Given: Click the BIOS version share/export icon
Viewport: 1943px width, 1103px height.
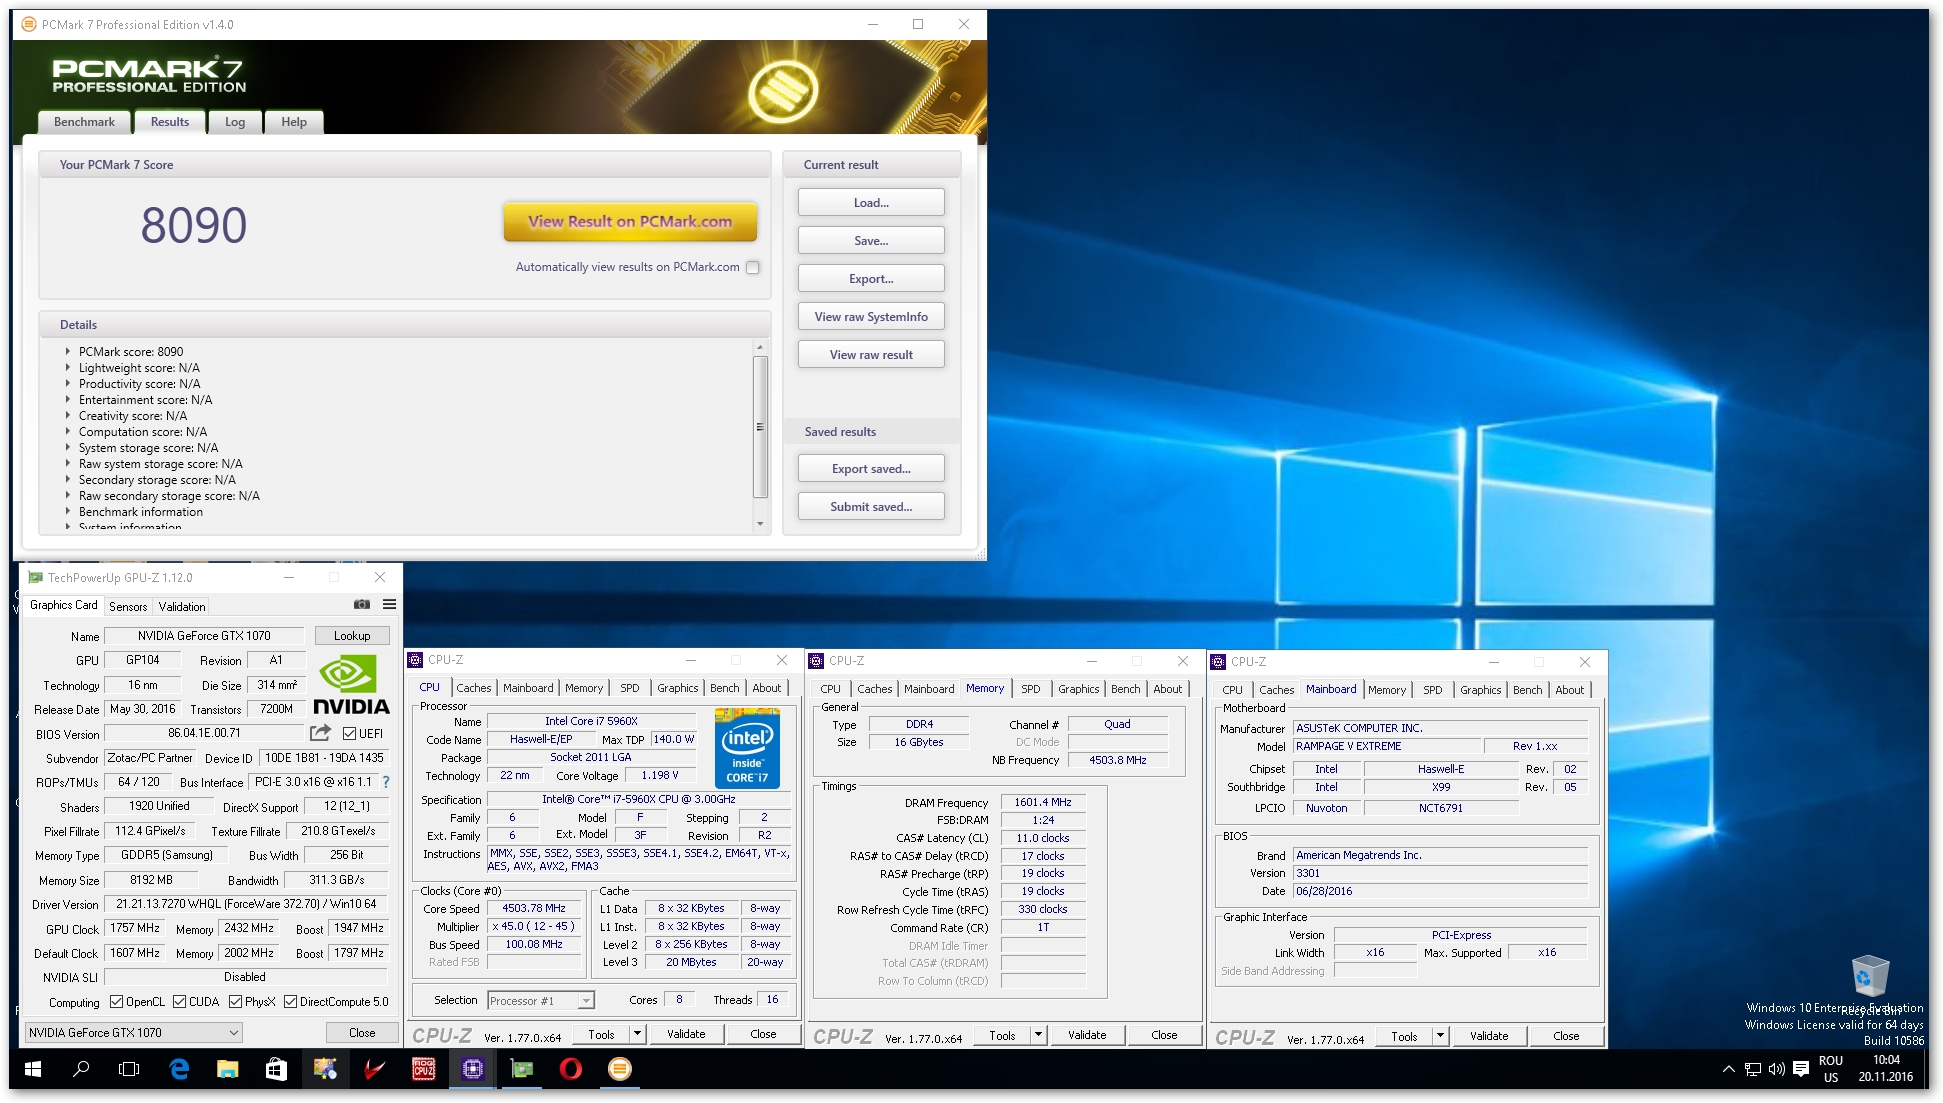Looking at the screenshot, I should pos(320,732).
